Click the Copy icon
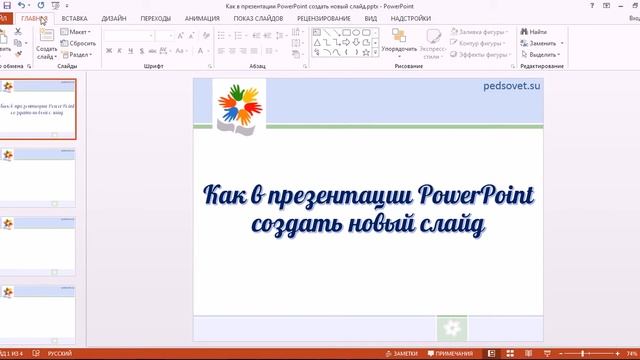Viewport: 640px width, 360px height. point(18,43)
